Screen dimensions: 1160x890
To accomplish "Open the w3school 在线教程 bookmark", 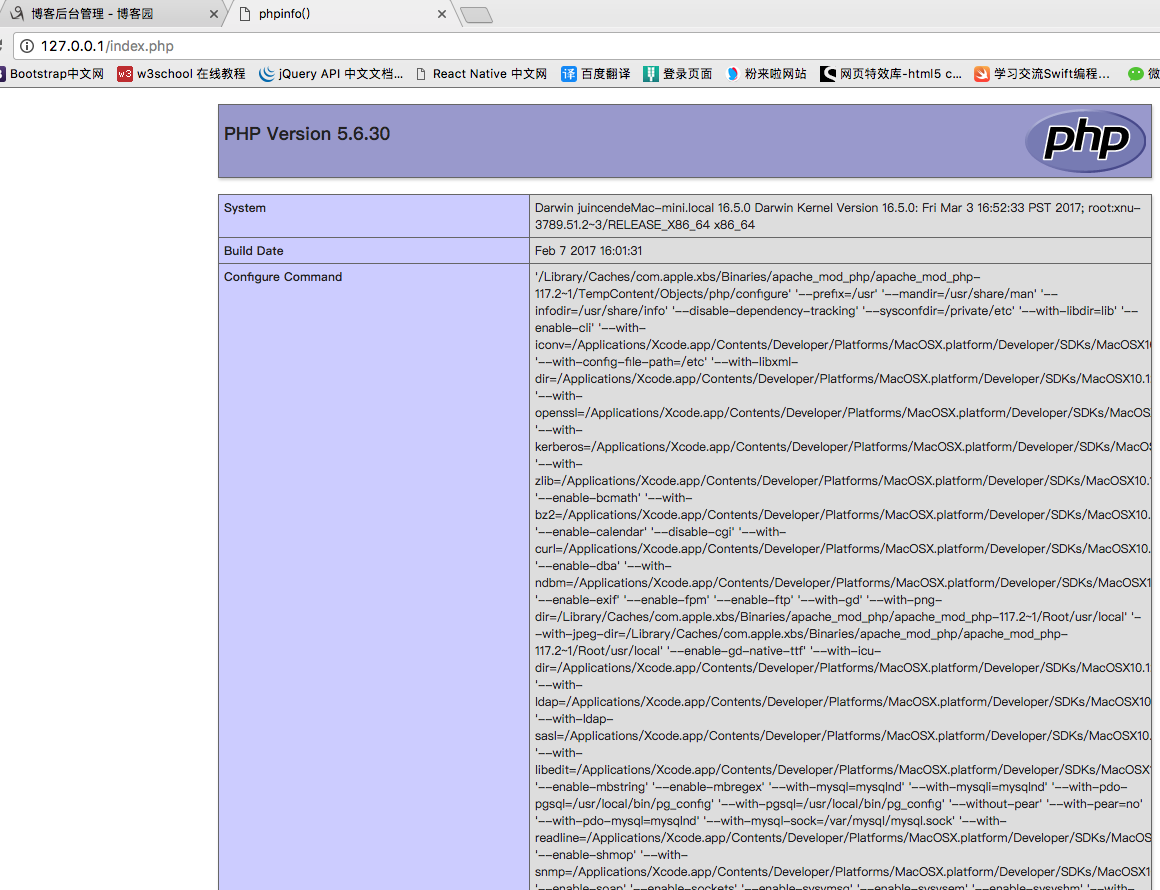I will (181, 74).
